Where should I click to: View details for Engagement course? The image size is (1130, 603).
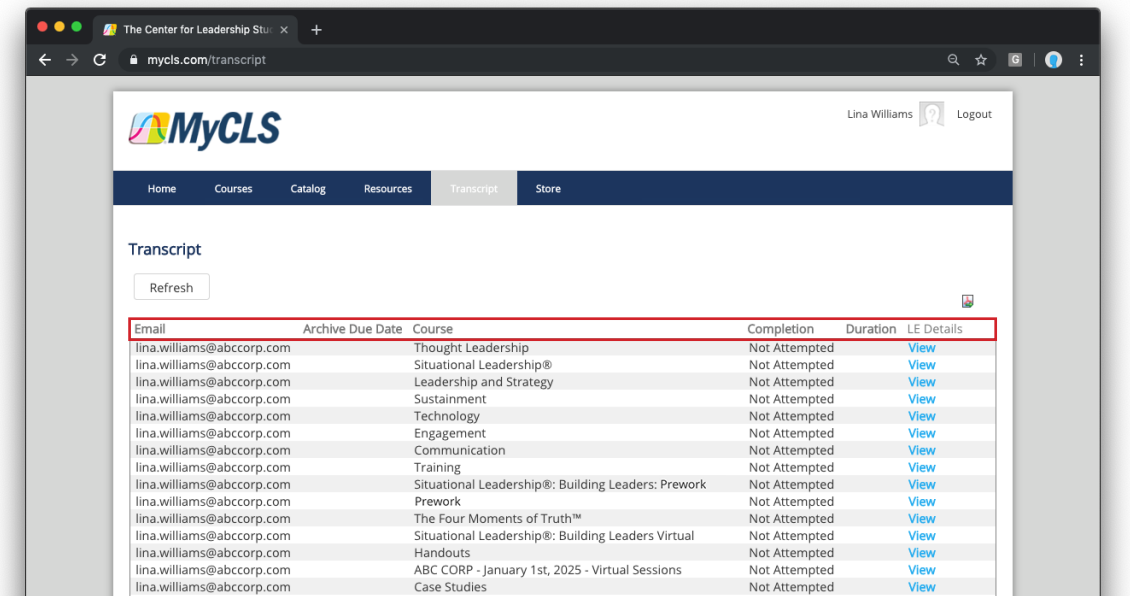click(x=922, y=433)
